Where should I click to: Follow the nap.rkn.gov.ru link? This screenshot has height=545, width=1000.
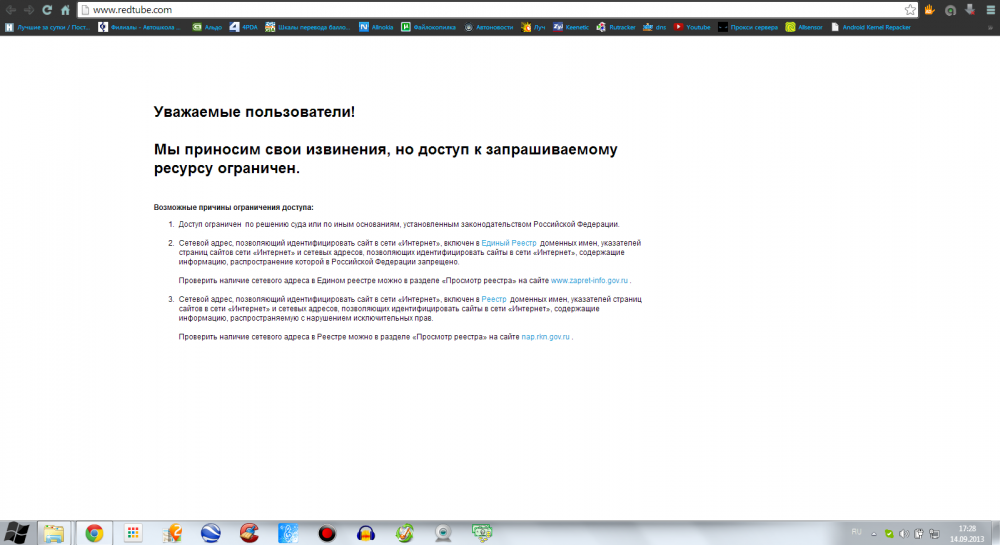tap(546, 337)
